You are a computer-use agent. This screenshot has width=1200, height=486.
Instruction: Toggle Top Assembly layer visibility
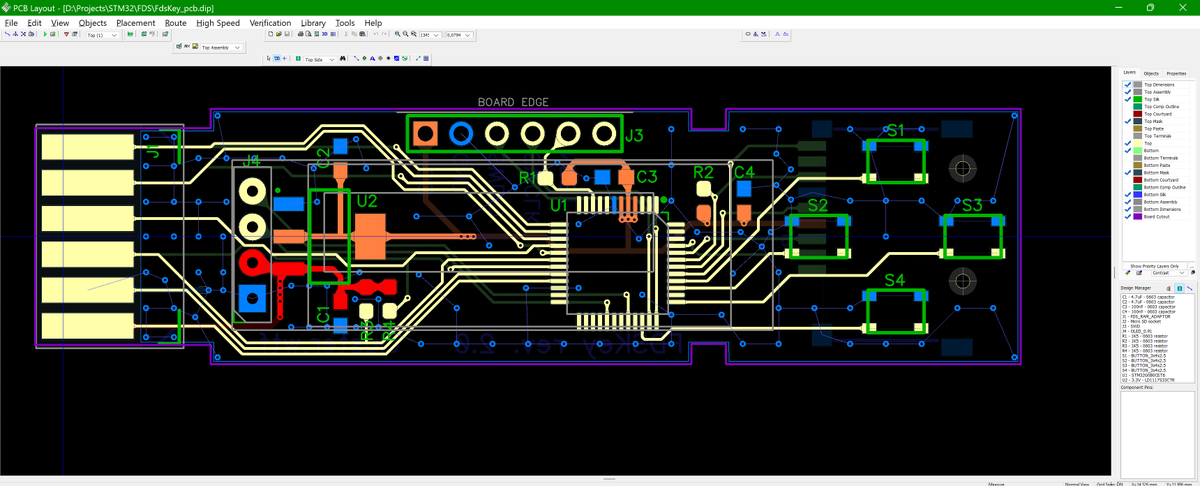[1128, 92]
